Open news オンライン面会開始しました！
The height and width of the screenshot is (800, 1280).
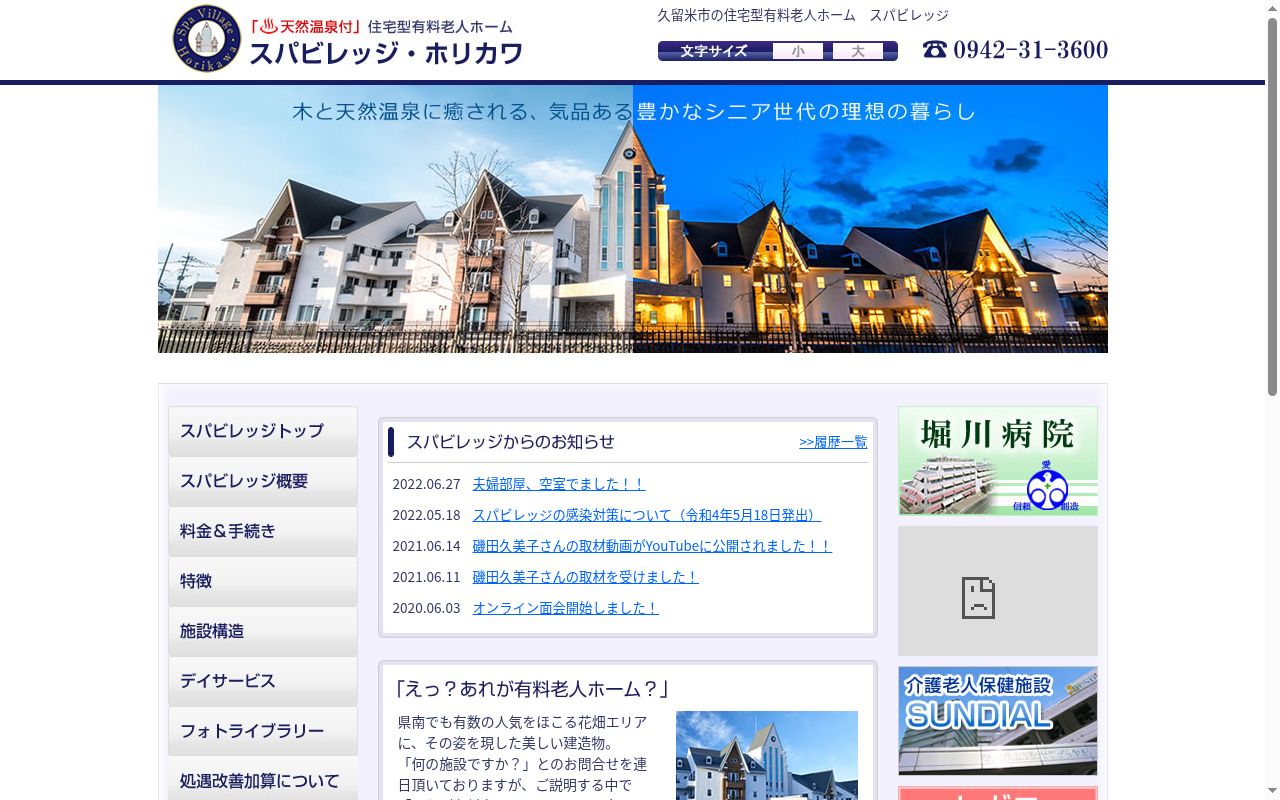pyautogui.click(x=566, y=608)
